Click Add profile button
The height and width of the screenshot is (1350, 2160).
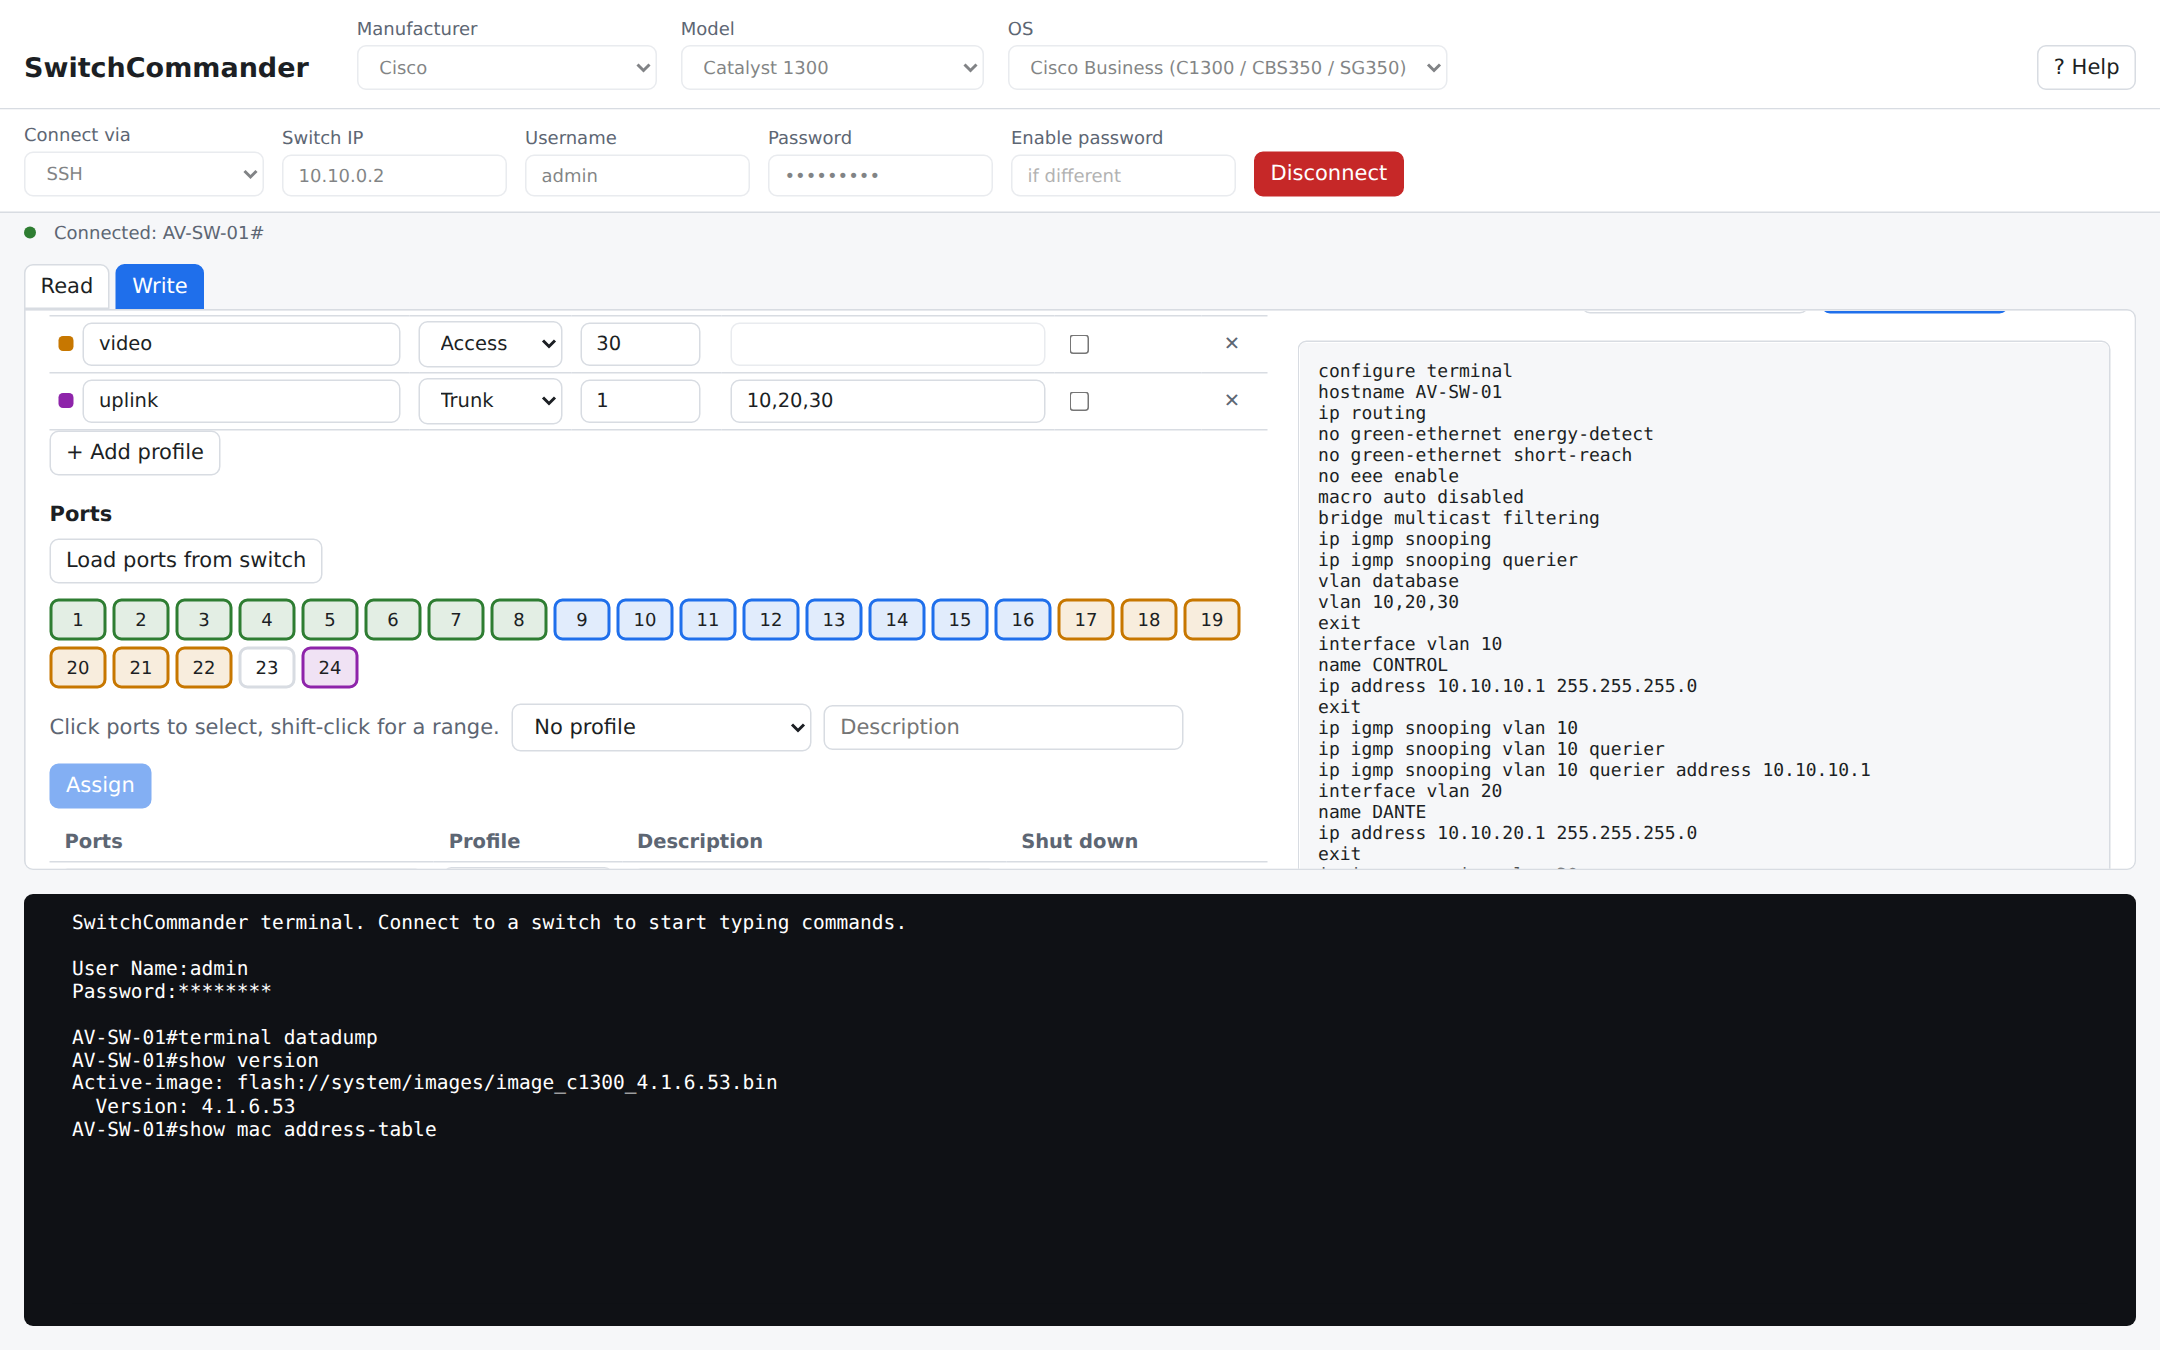click(135, 452)
